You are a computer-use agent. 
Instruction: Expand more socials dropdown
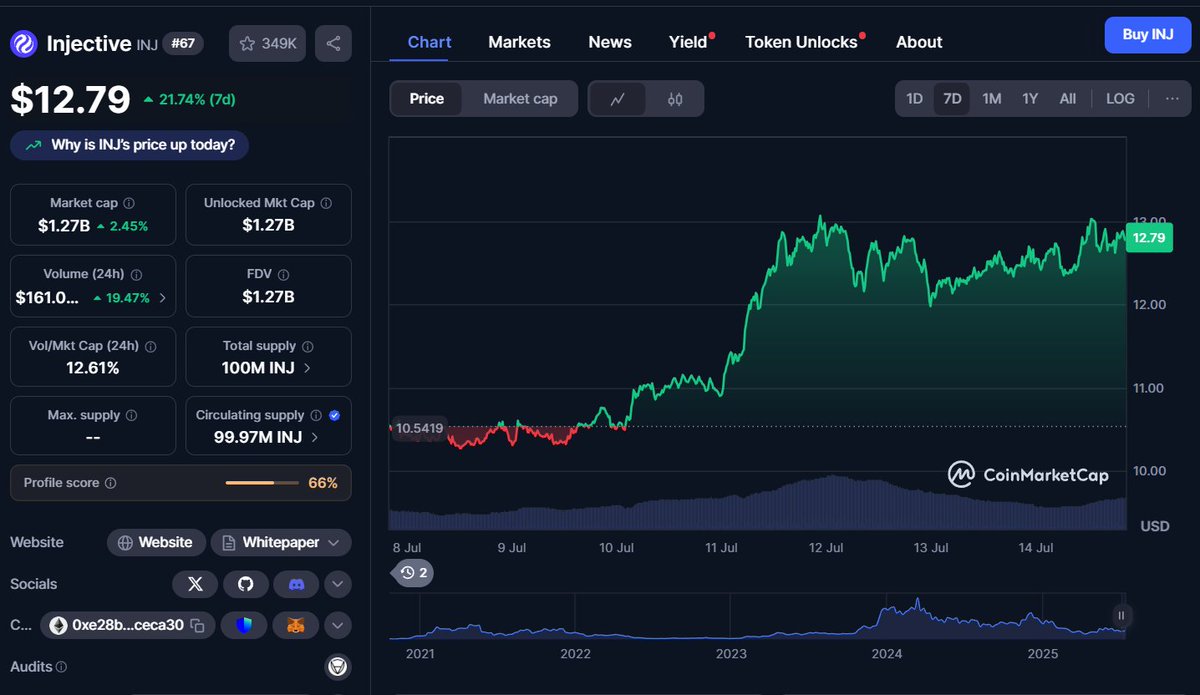pyautogui.click(x=337, y=584)
